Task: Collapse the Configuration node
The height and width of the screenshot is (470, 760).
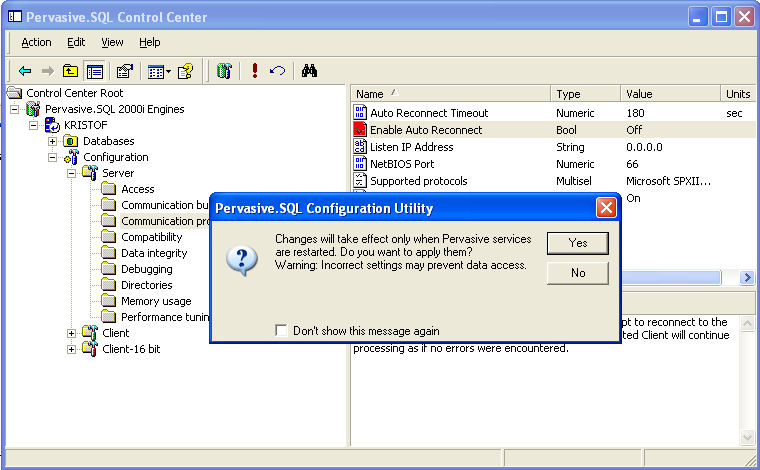Action: (52, 157)
